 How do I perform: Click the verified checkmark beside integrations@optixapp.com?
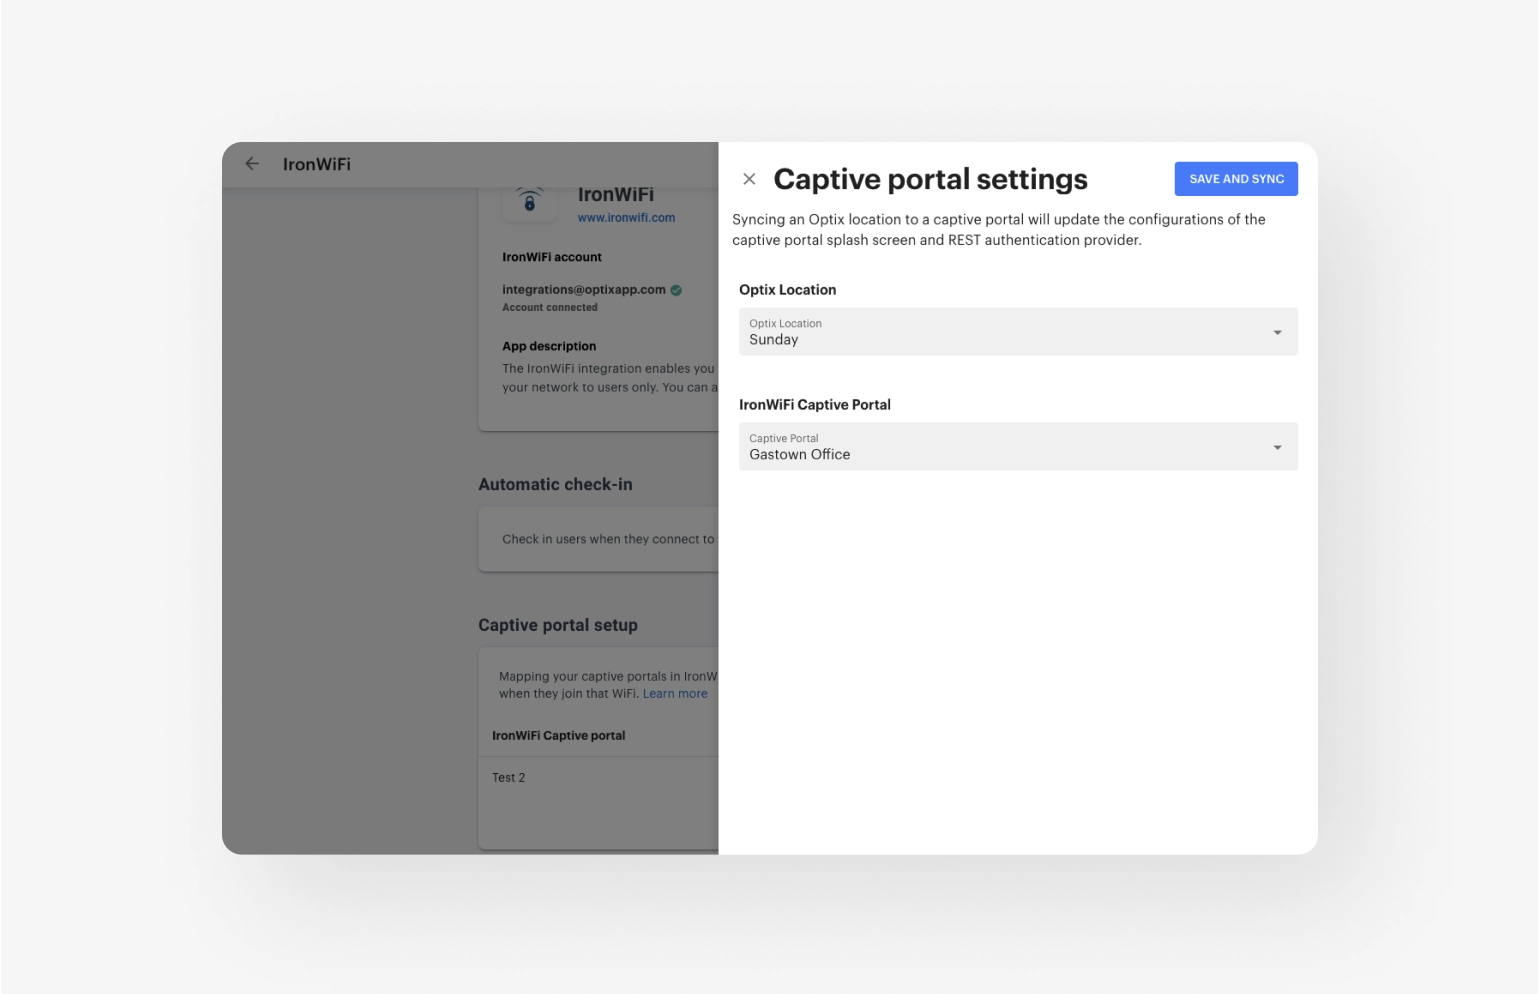(x=676, y=290)
